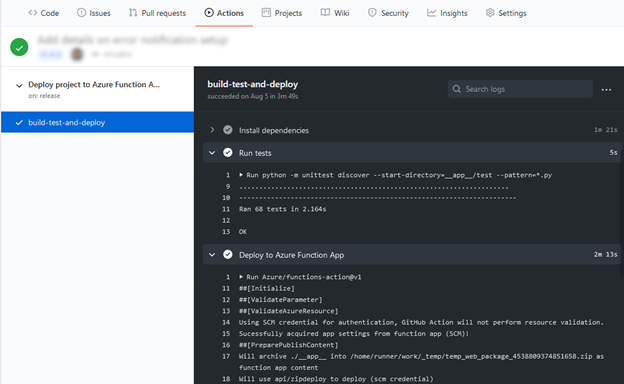Open the Wiki tab
This screenshot has height=384, width=624.
coord(335,13)
